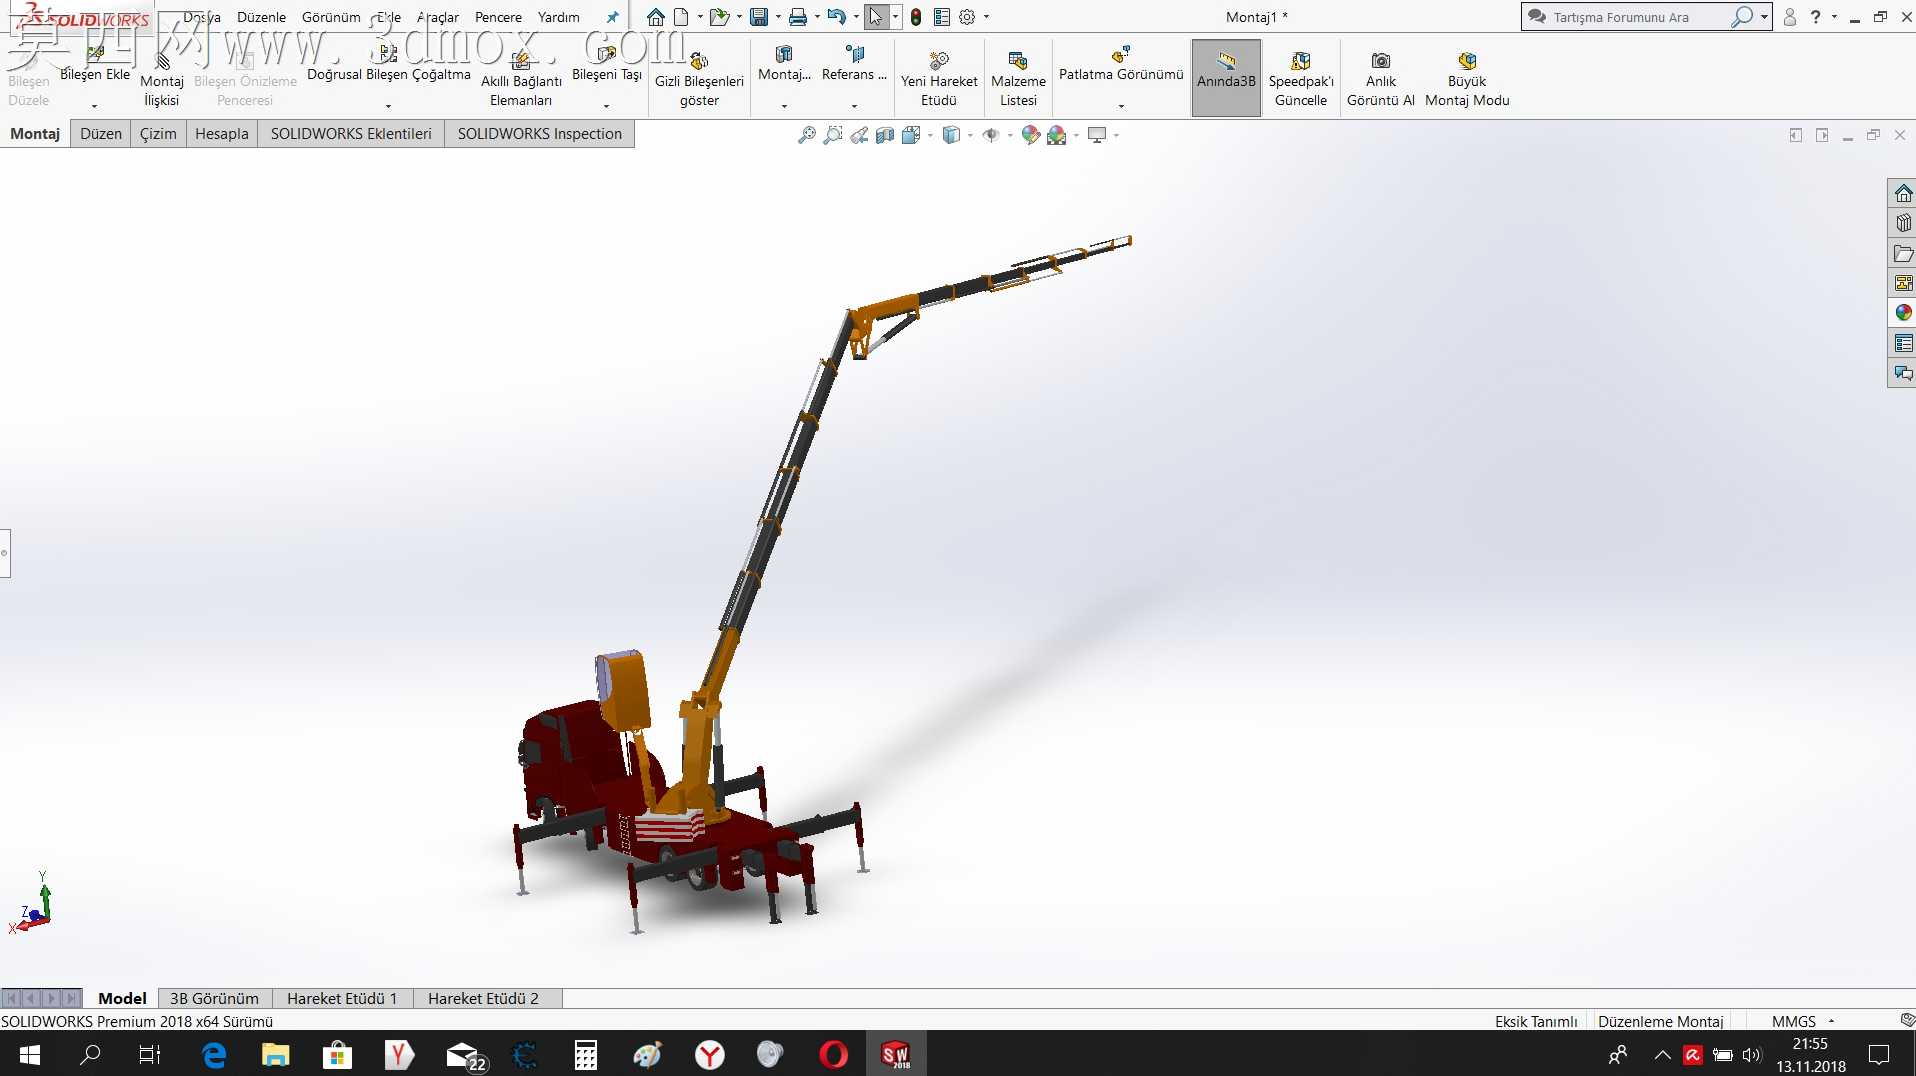The height and width of the screenshot is (1076, 1916).
Task: Open File Explorer pane in task pane
Action: click(1903, 253)
